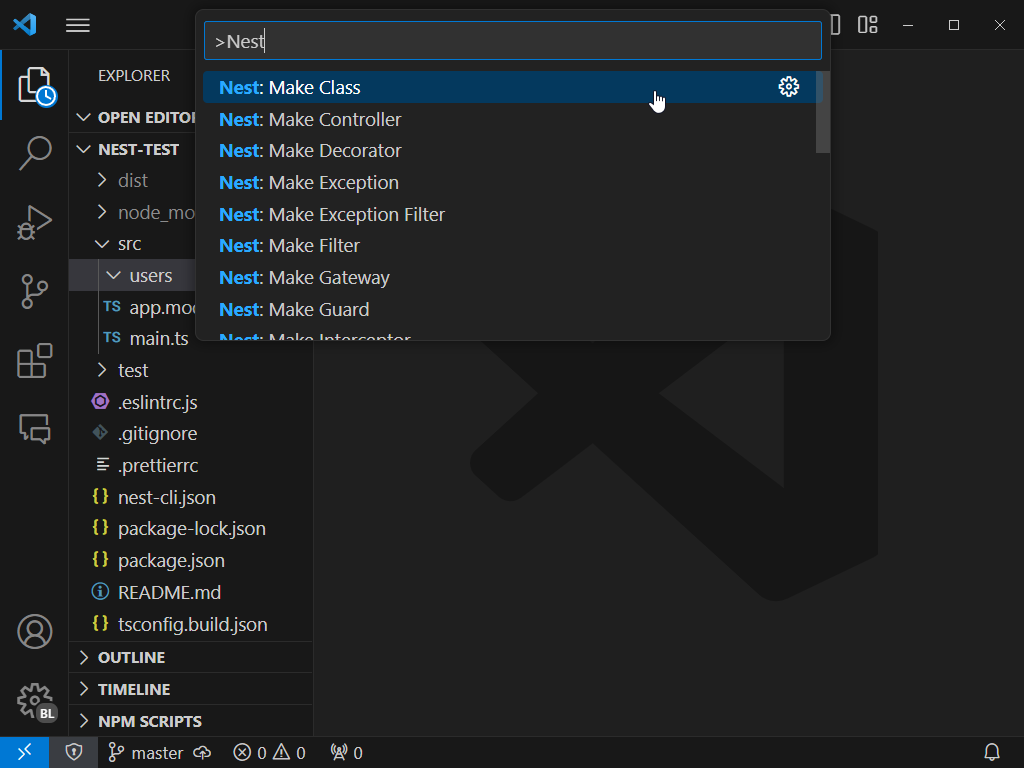Run Nest: Make Guard command
This screenshot has width=1024, height=768.
click(509, 310)
